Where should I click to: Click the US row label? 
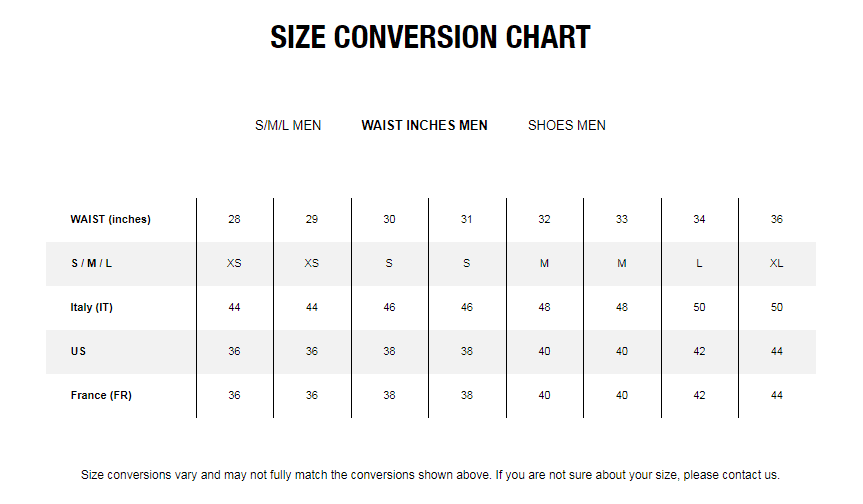pos(78,351)
